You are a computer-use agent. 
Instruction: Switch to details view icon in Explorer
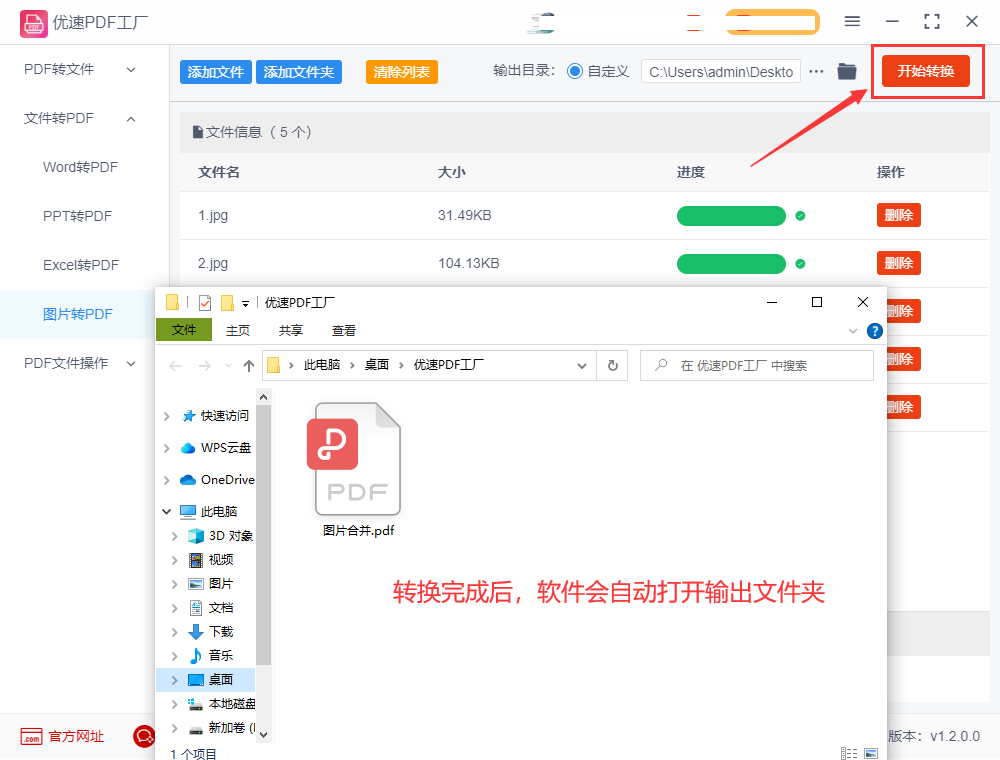(849, 753)
